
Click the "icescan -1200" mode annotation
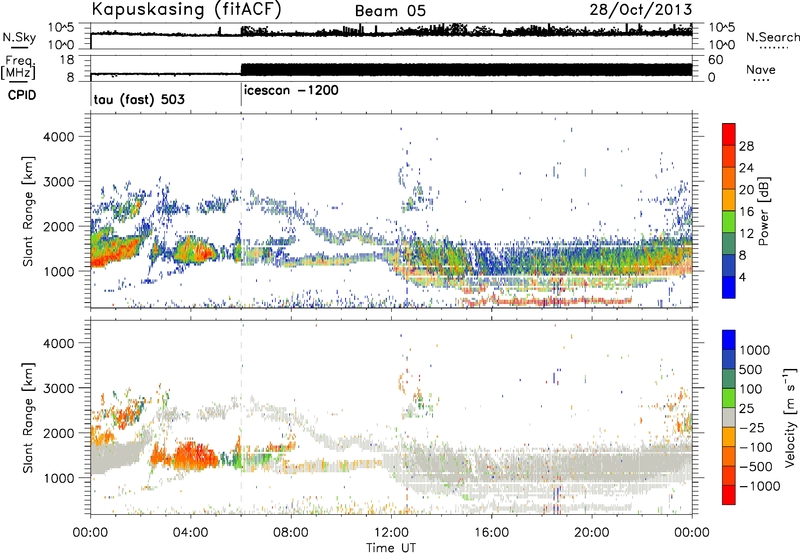291,90
